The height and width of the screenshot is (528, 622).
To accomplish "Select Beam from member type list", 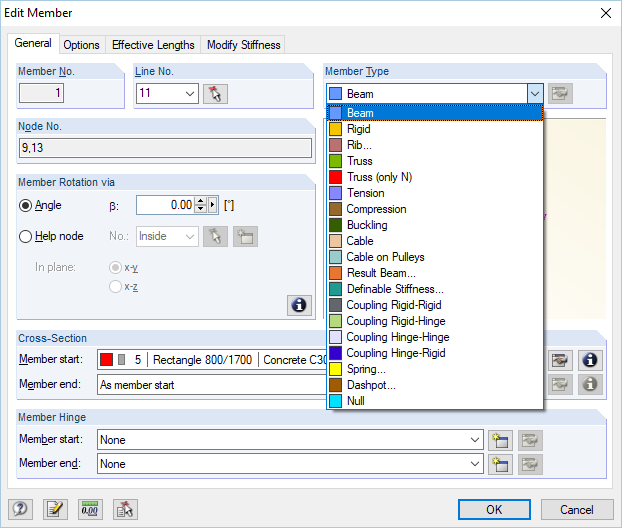I will [435, 113].
